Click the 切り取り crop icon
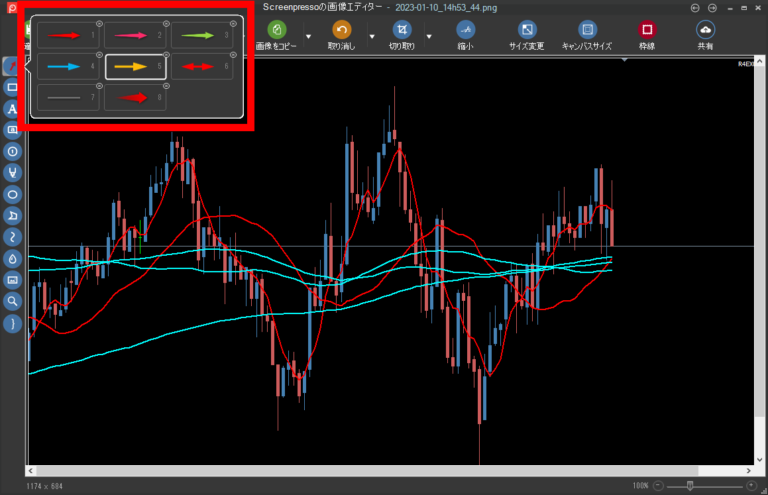The width and height of the screenshot is (768, 495). [402, 30]
